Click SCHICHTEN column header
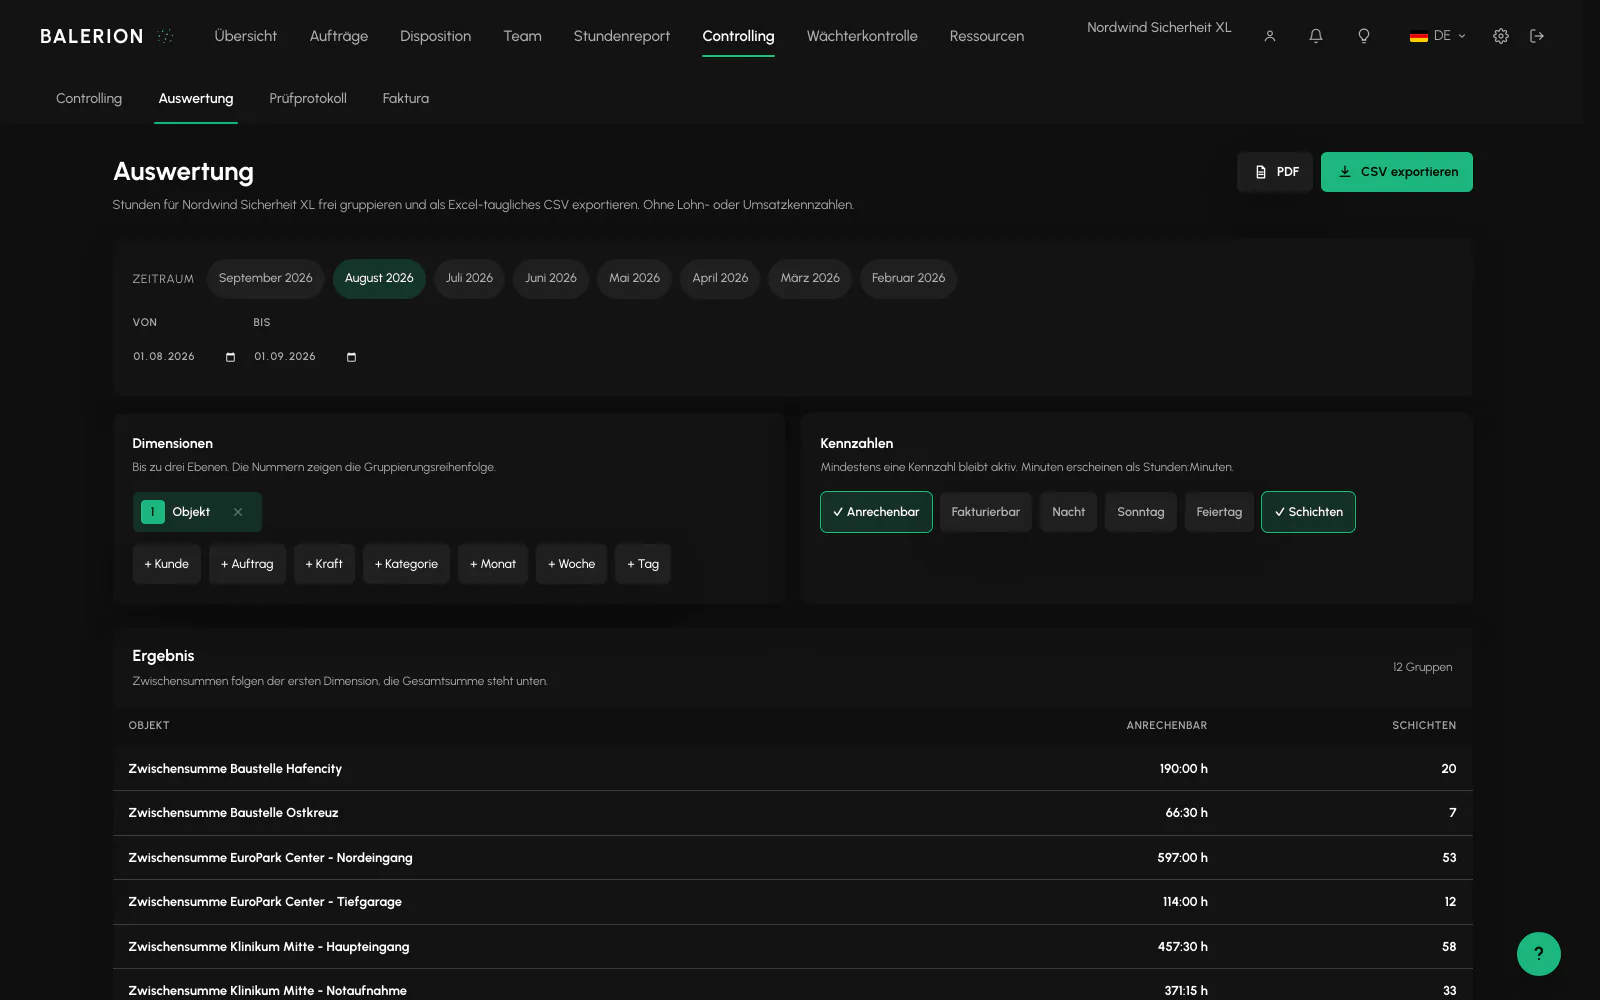The image size is (1600, 1000). (x=1424, y=725)
